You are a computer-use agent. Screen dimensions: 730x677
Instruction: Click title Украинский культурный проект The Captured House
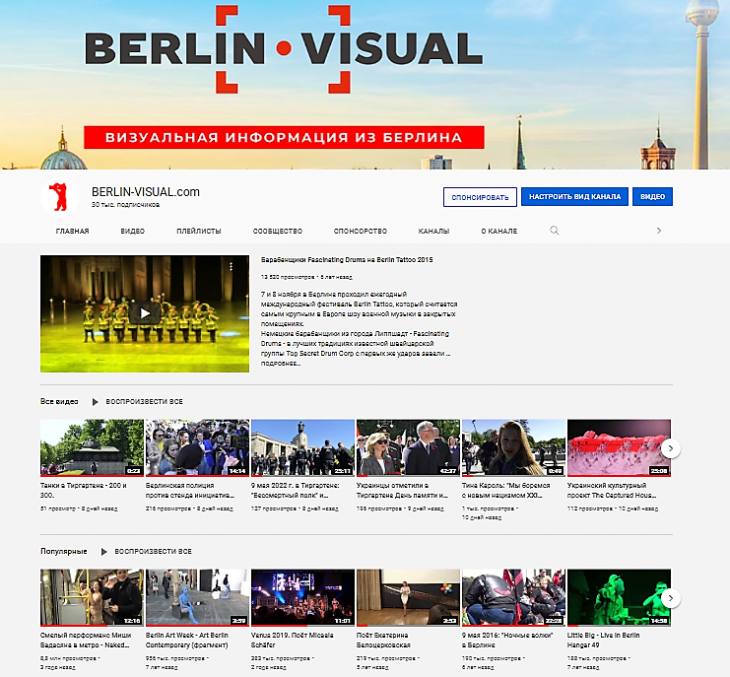(612, 490)
